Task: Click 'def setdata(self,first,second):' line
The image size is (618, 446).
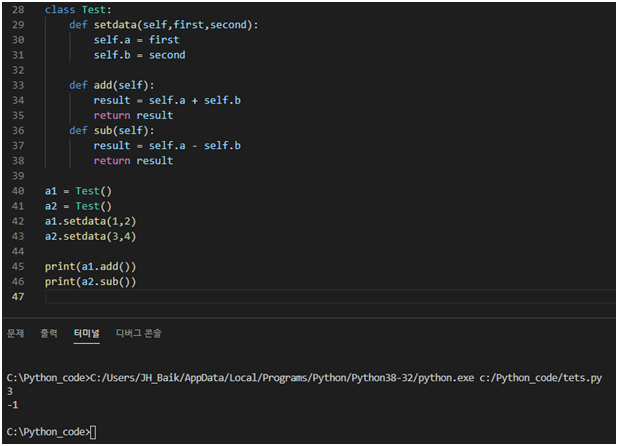Action: (164, 25)
